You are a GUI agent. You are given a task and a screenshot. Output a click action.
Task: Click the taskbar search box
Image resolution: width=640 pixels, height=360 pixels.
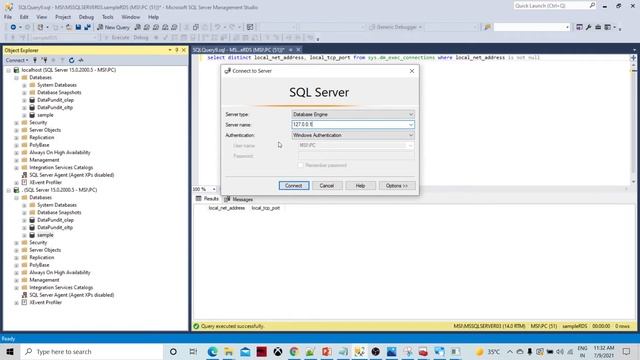click(91, 351)
